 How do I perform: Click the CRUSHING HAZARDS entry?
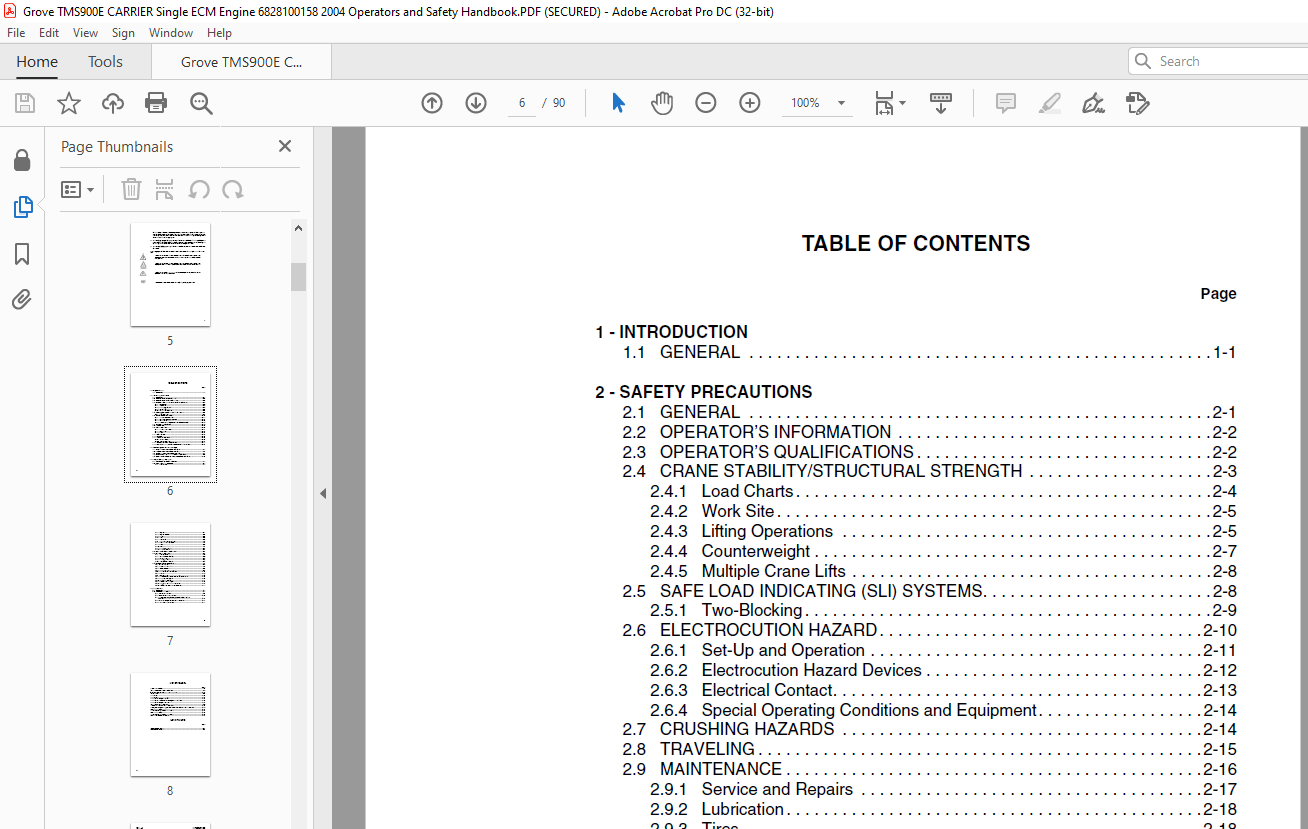pyautogui.click(x=929, y=729)
